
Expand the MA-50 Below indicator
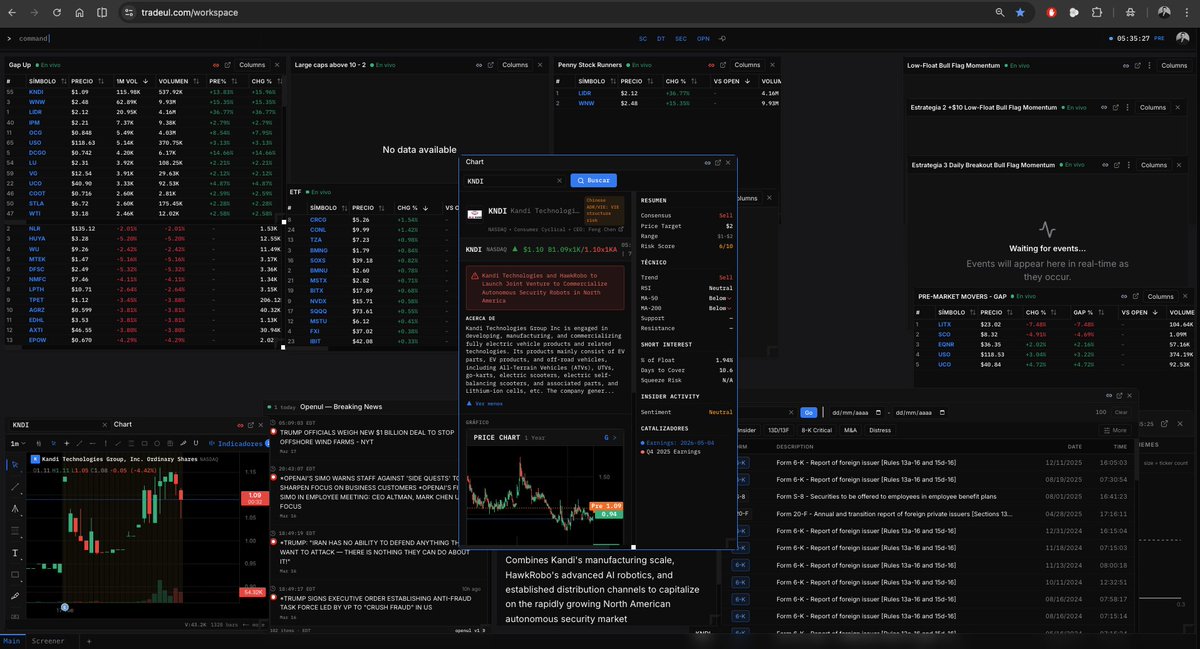pos(721,297)
